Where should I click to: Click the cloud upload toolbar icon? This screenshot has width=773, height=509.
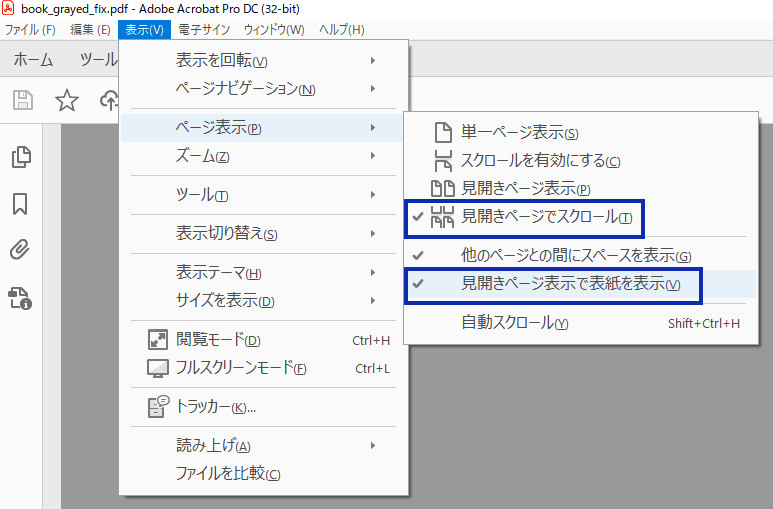(109, 100)
